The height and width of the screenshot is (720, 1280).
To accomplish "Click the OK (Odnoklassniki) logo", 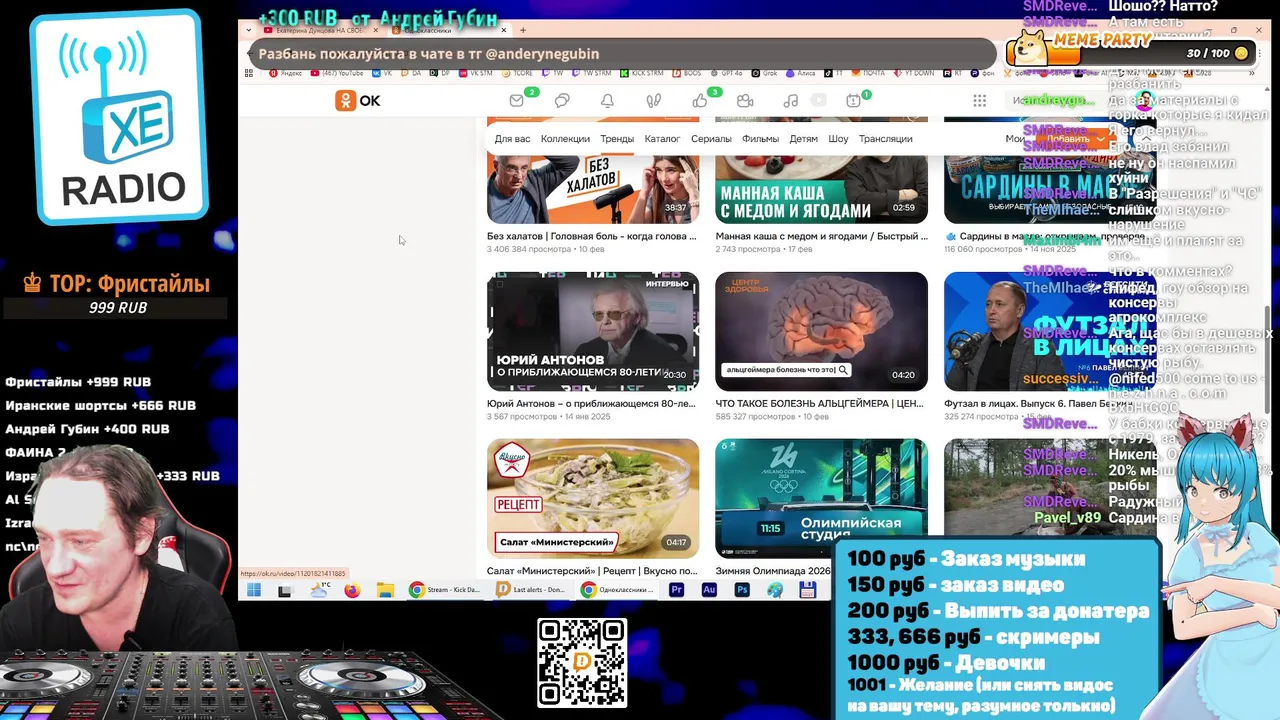I will tap(357, 100).
